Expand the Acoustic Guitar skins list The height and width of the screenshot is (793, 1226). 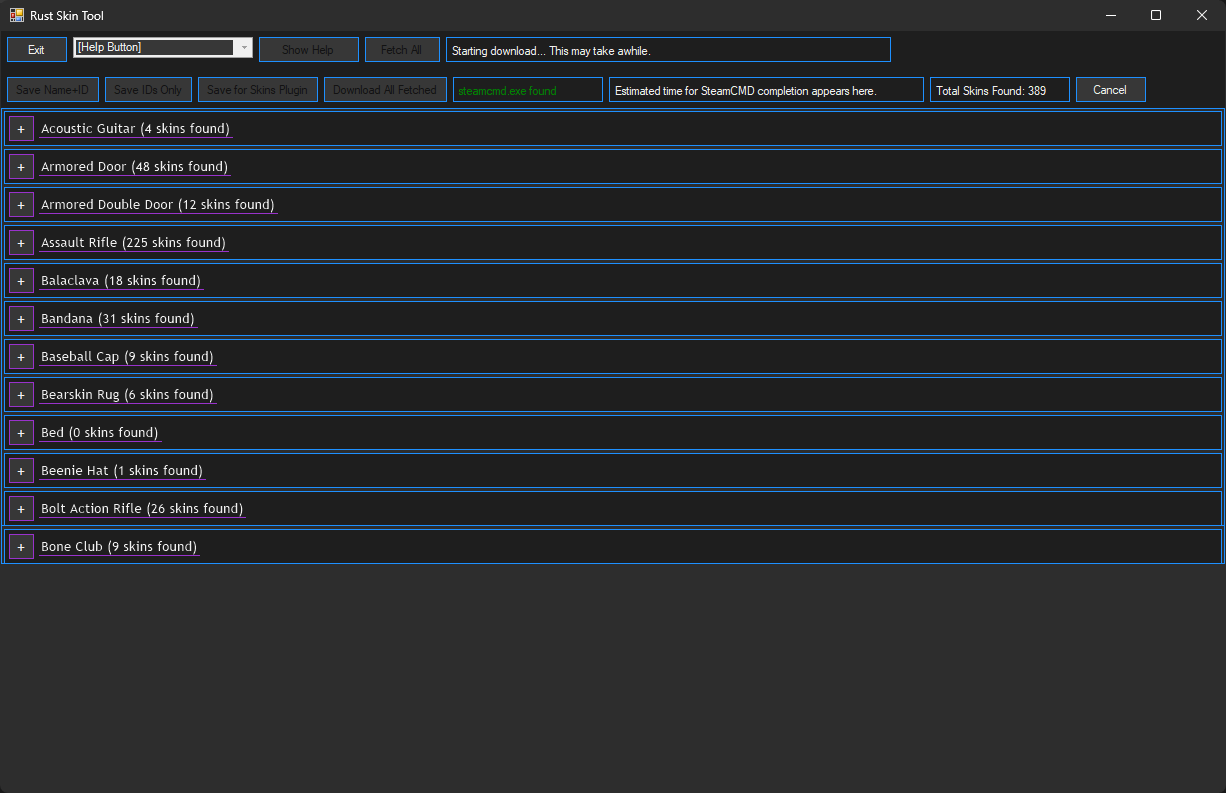pos(21,129)
